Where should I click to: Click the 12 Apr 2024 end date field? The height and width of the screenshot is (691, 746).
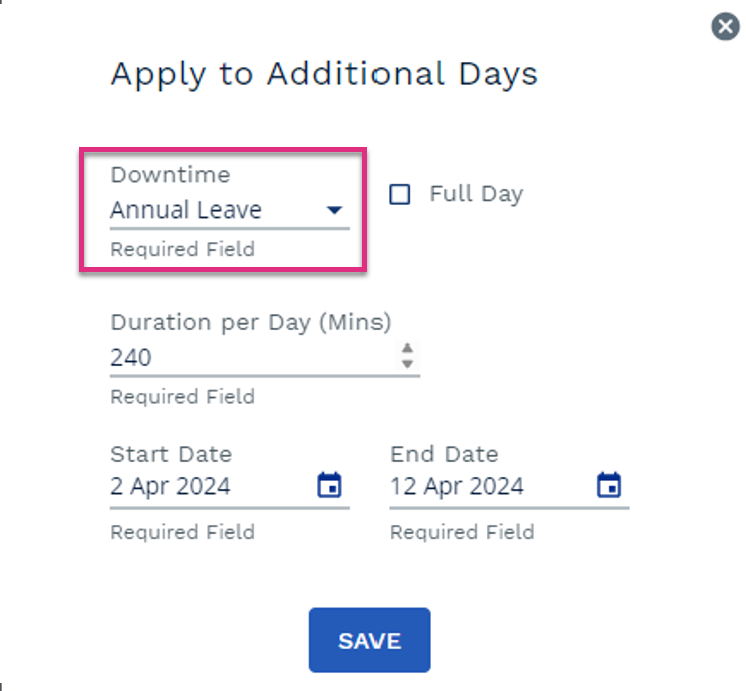coord(492,486)
